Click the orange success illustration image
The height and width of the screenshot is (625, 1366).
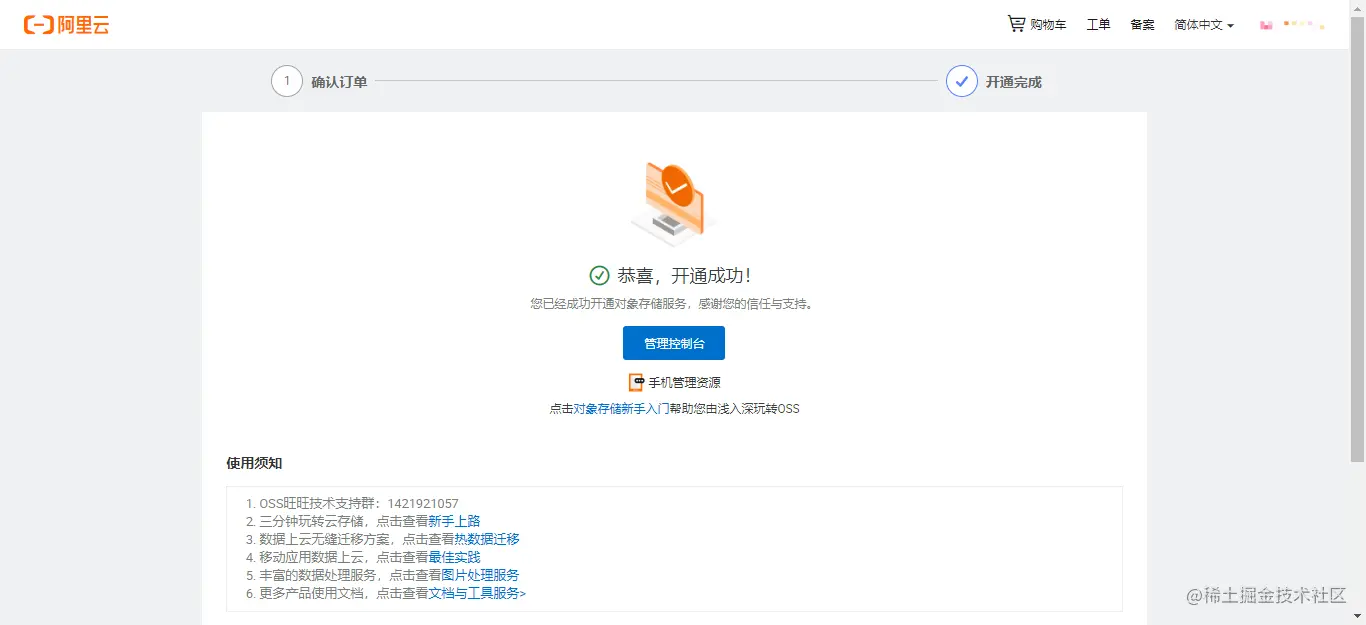[673, 204]
